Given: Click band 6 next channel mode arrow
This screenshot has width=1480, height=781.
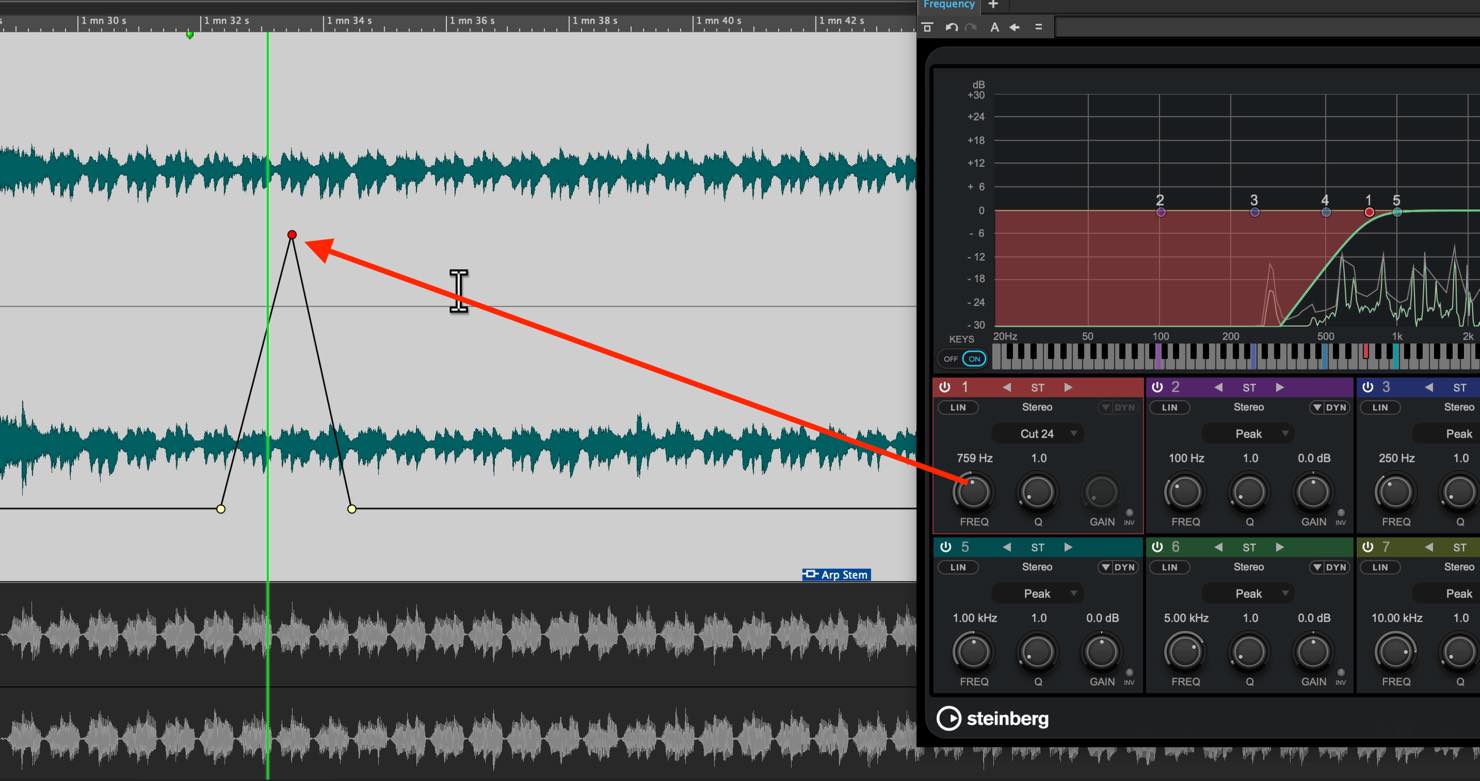Looking at the screenshot, I should 1279,547.
